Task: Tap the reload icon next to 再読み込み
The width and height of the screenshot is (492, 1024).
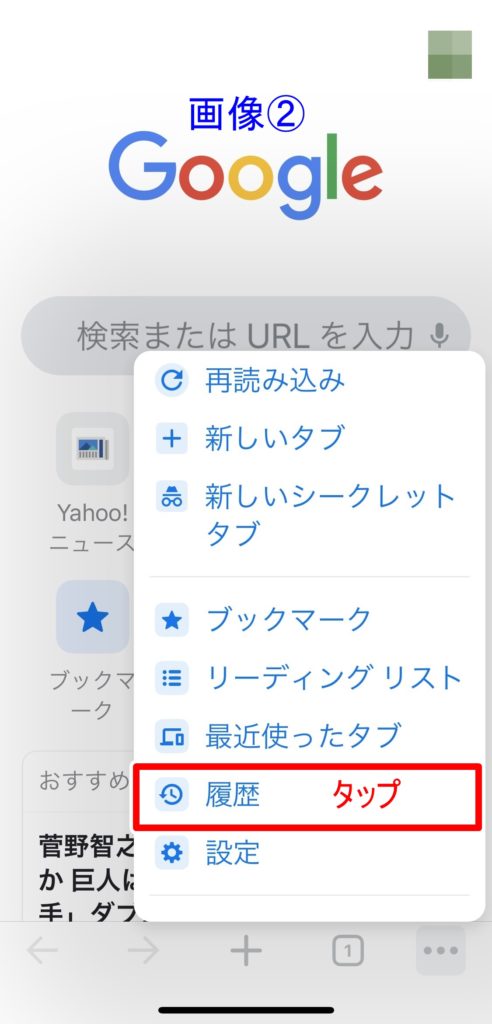Action: (x=172, y=381)
